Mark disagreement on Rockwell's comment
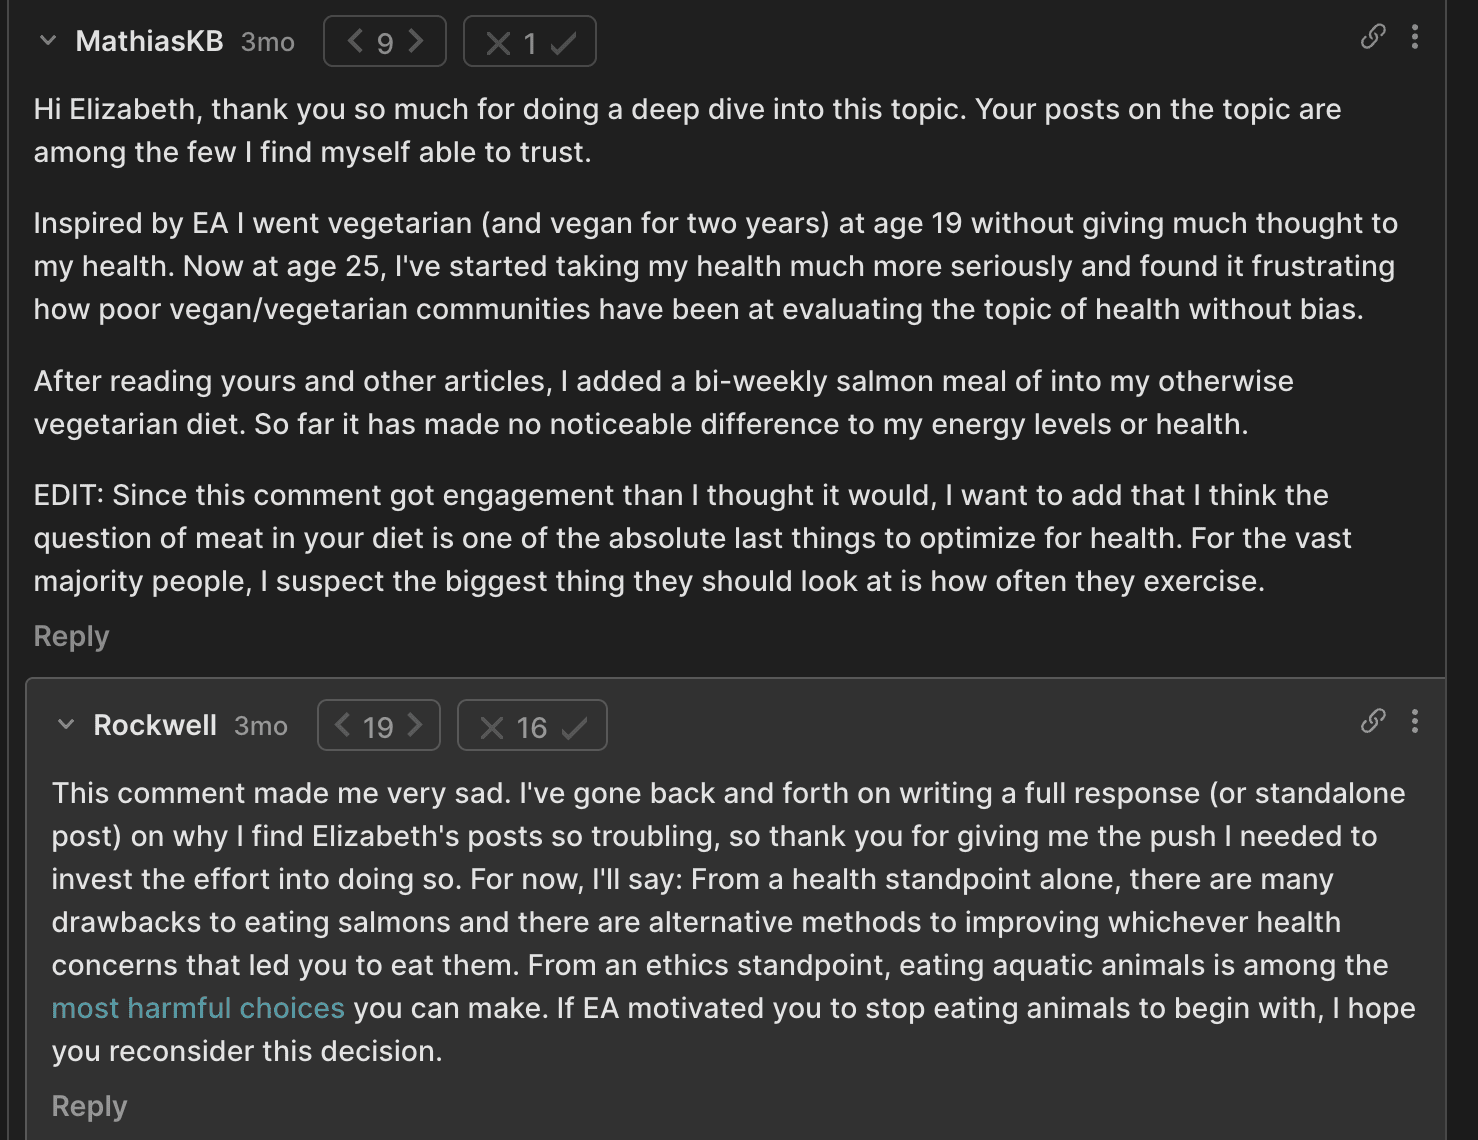The width and height of the screenshot is (1478, 1140). tap(491, 728)
